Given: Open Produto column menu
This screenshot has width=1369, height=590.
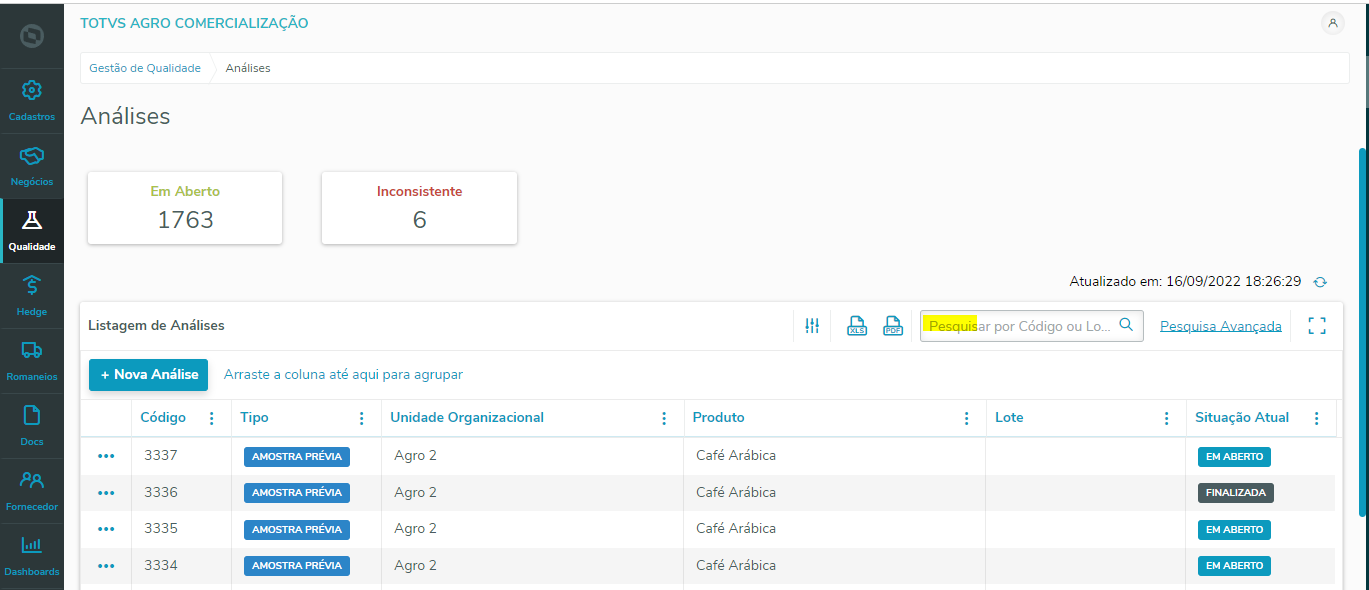Looking at the screenshot, I should [966, 418].
